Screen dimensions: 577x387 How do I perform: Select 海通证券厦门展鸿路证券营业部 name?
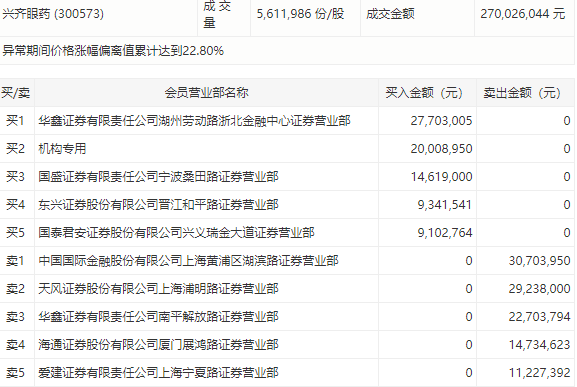[158, 345]
